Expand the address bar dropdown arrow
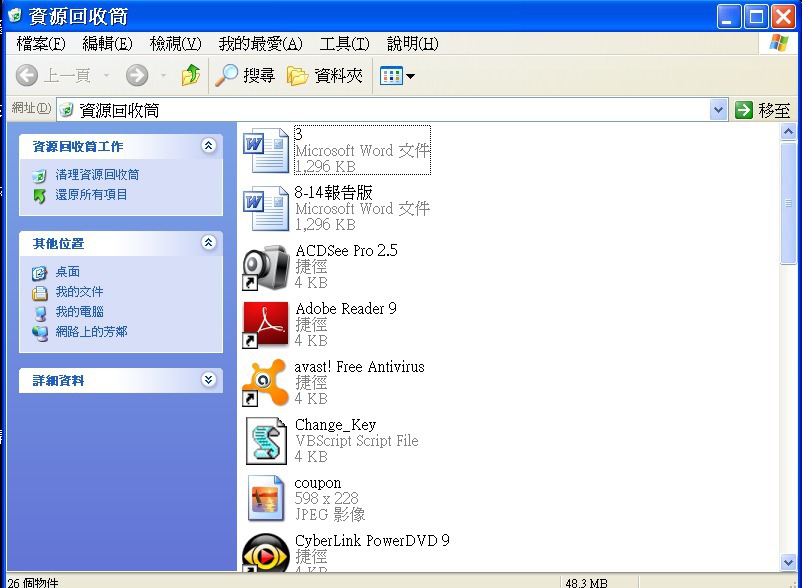 [x=719, y=110]
